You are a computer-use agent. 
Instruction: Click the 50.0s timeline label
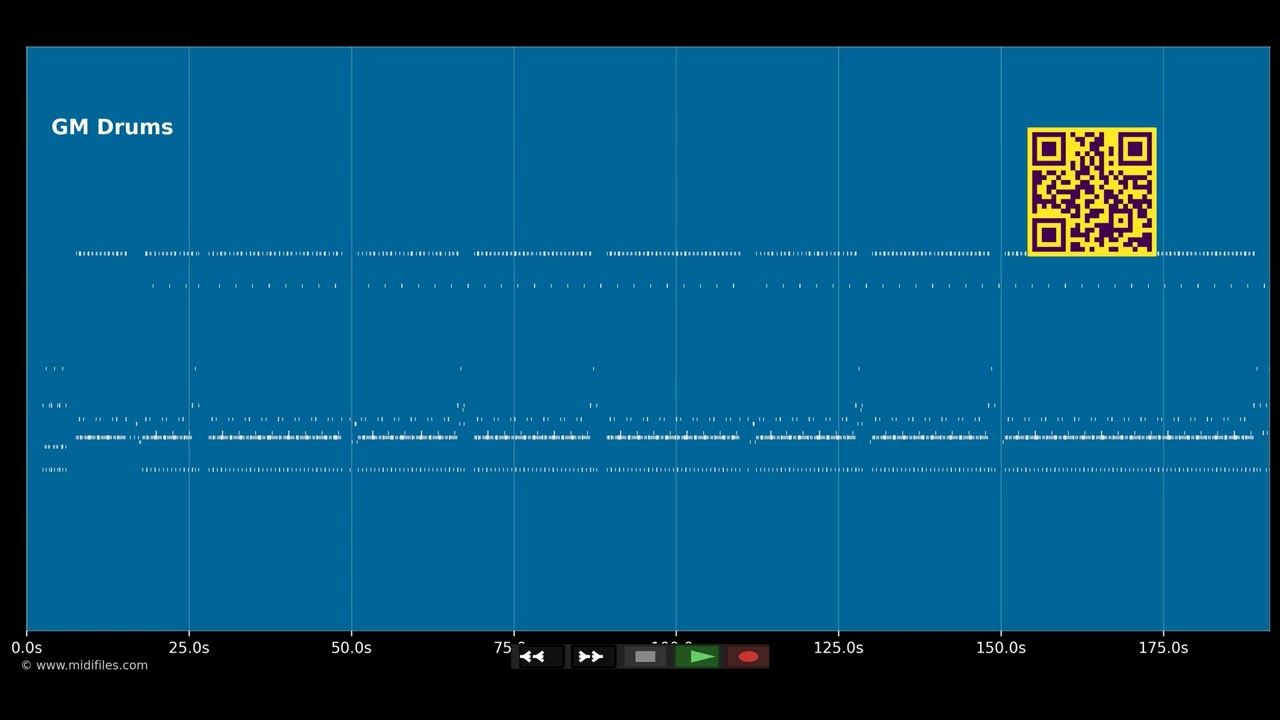point(351,648)
